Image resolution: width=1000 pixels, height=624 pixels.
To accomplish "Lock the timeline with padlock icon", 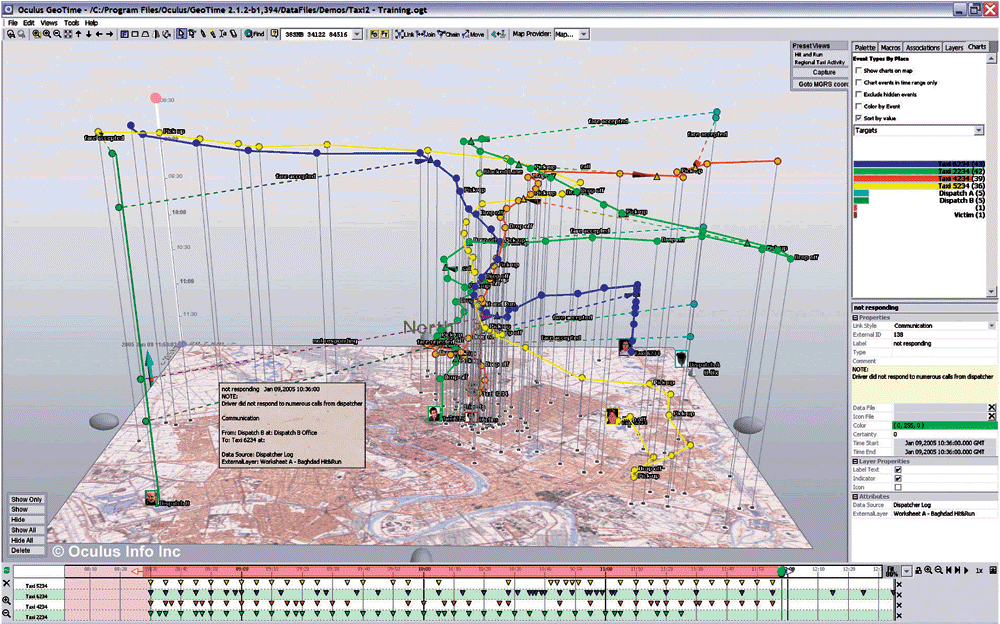I will [x=918, y=570].
